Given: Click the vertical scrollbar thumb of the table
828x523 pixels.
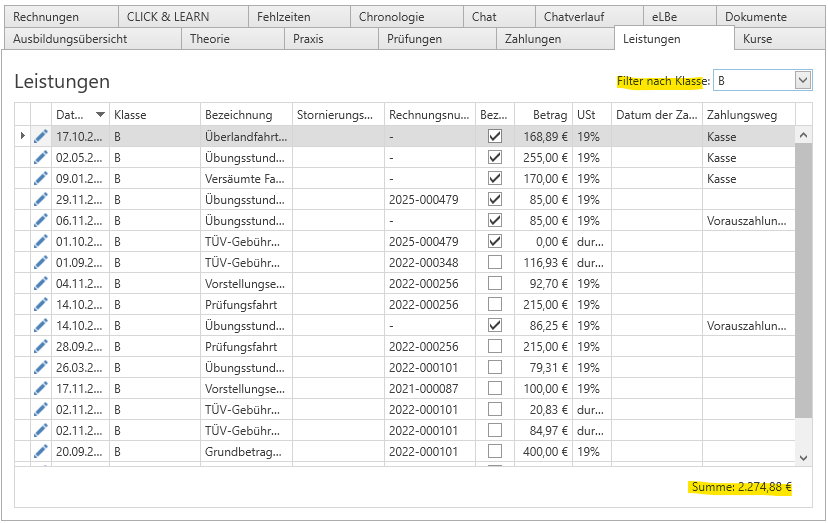Looking at the screenshot, I should click(803, 280).
